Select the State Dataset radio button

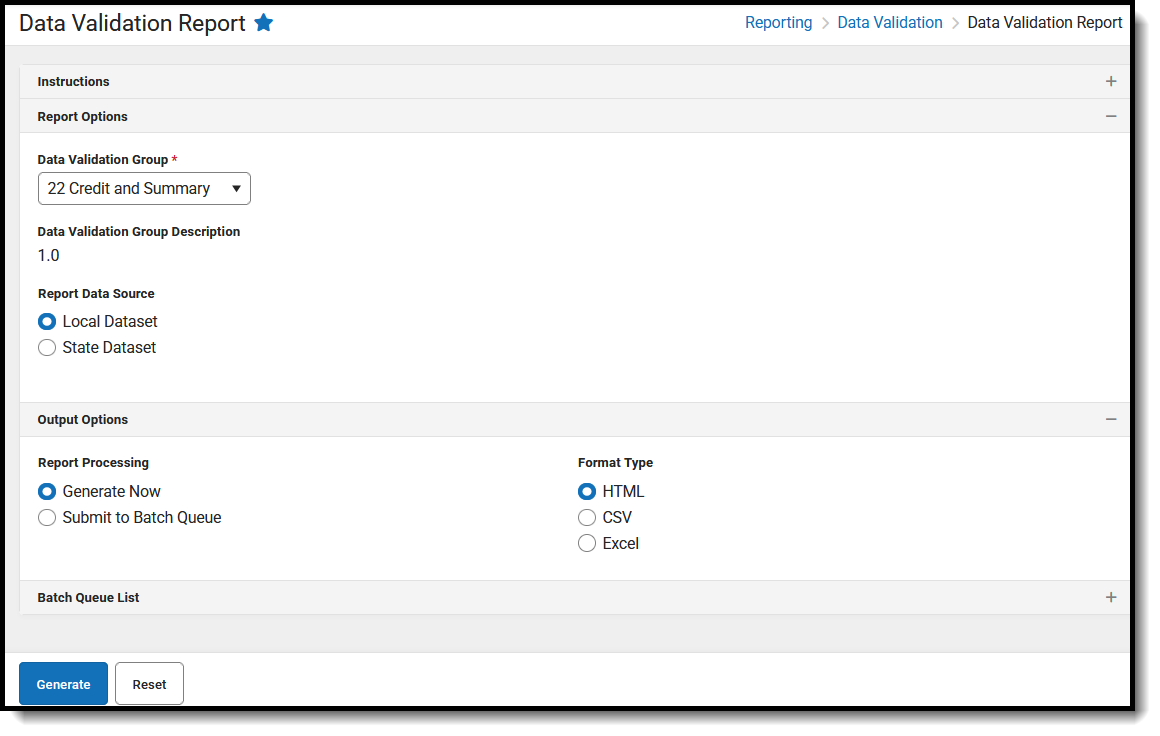pos(47,348)
